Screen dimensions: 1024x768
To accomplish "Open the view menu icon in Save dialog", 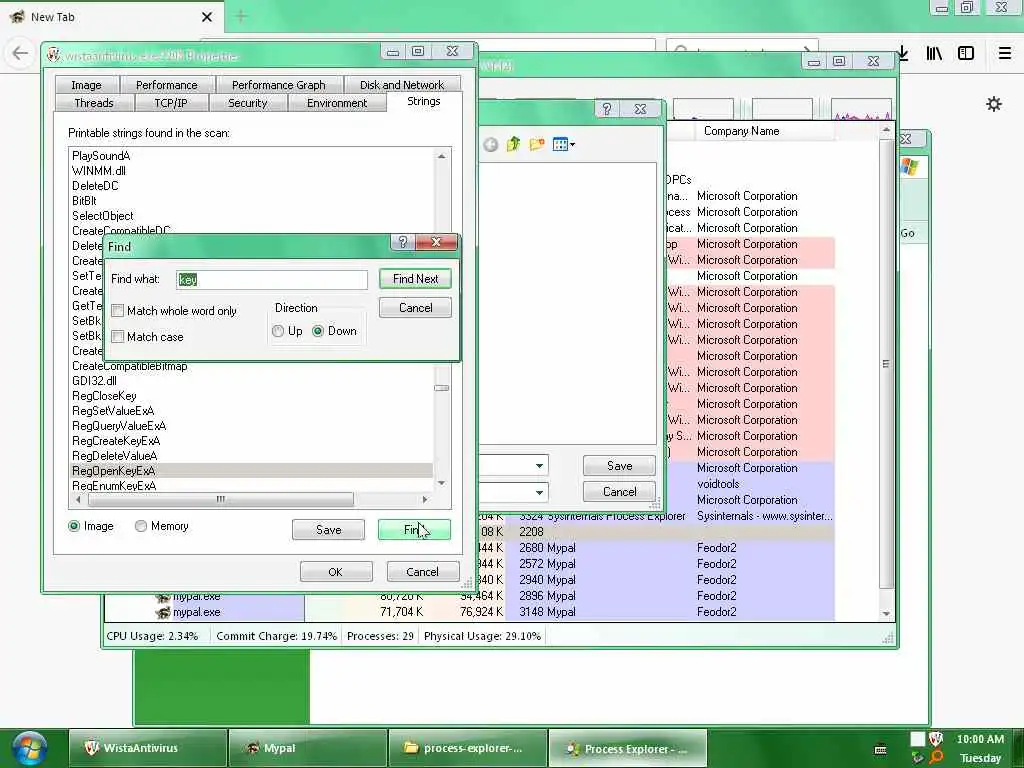I will 563,144.
